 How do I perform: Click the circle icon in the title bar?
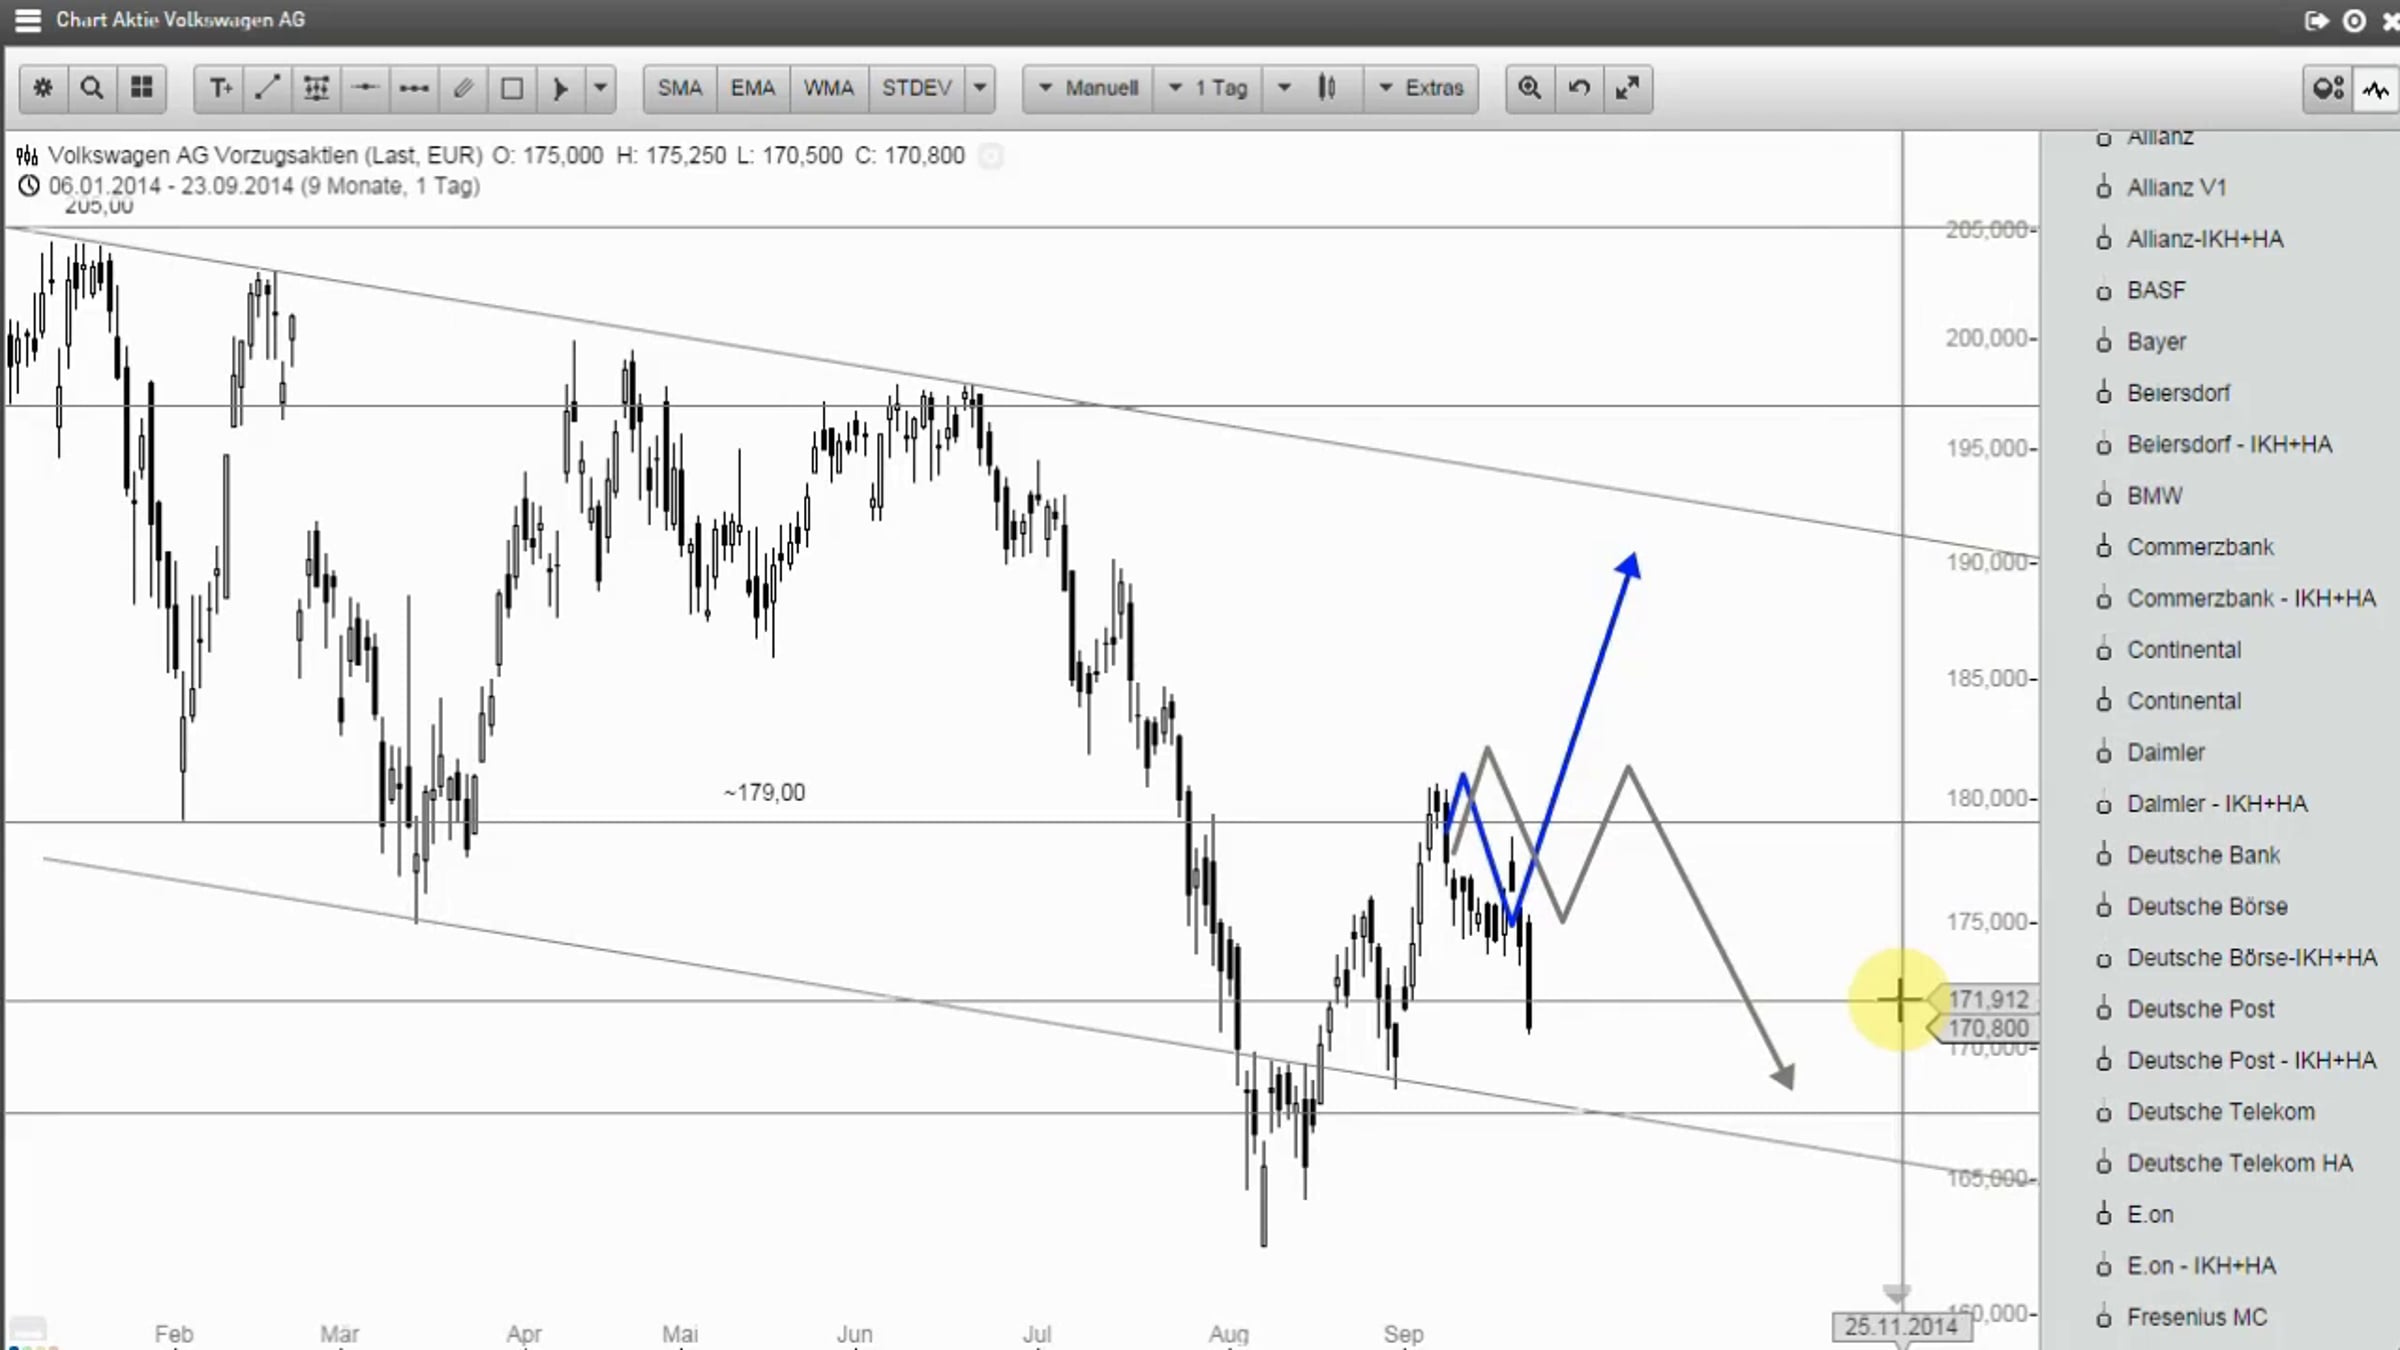click(2354, 21)
